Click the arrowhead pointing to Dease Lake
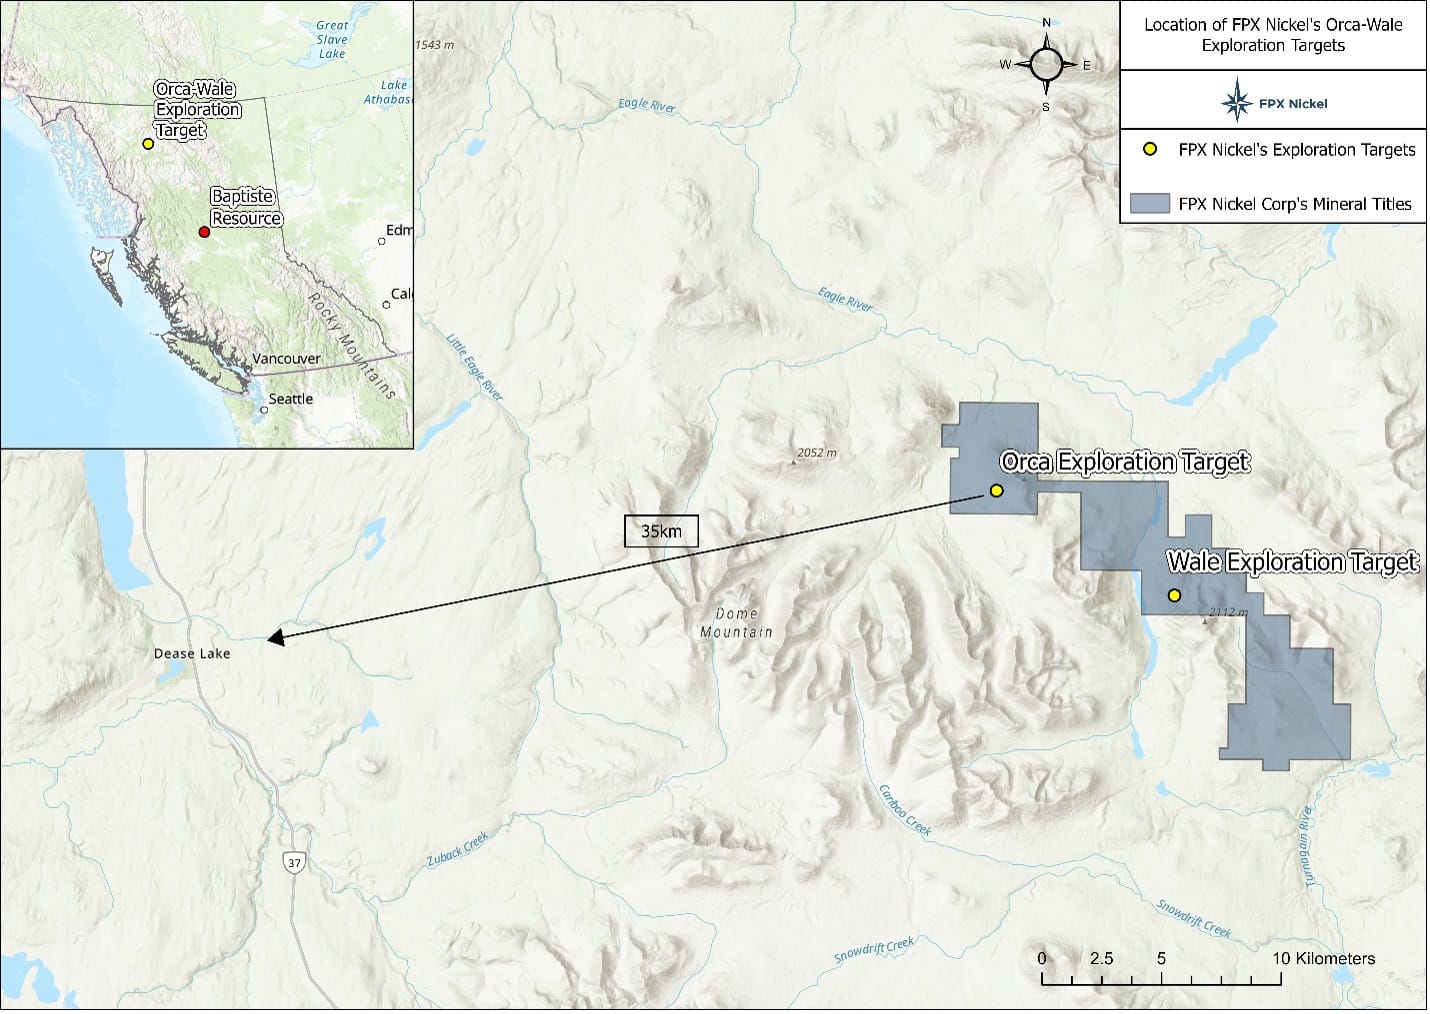The height and width of the screenshot is (1014, 1430). tap(276, 636)
